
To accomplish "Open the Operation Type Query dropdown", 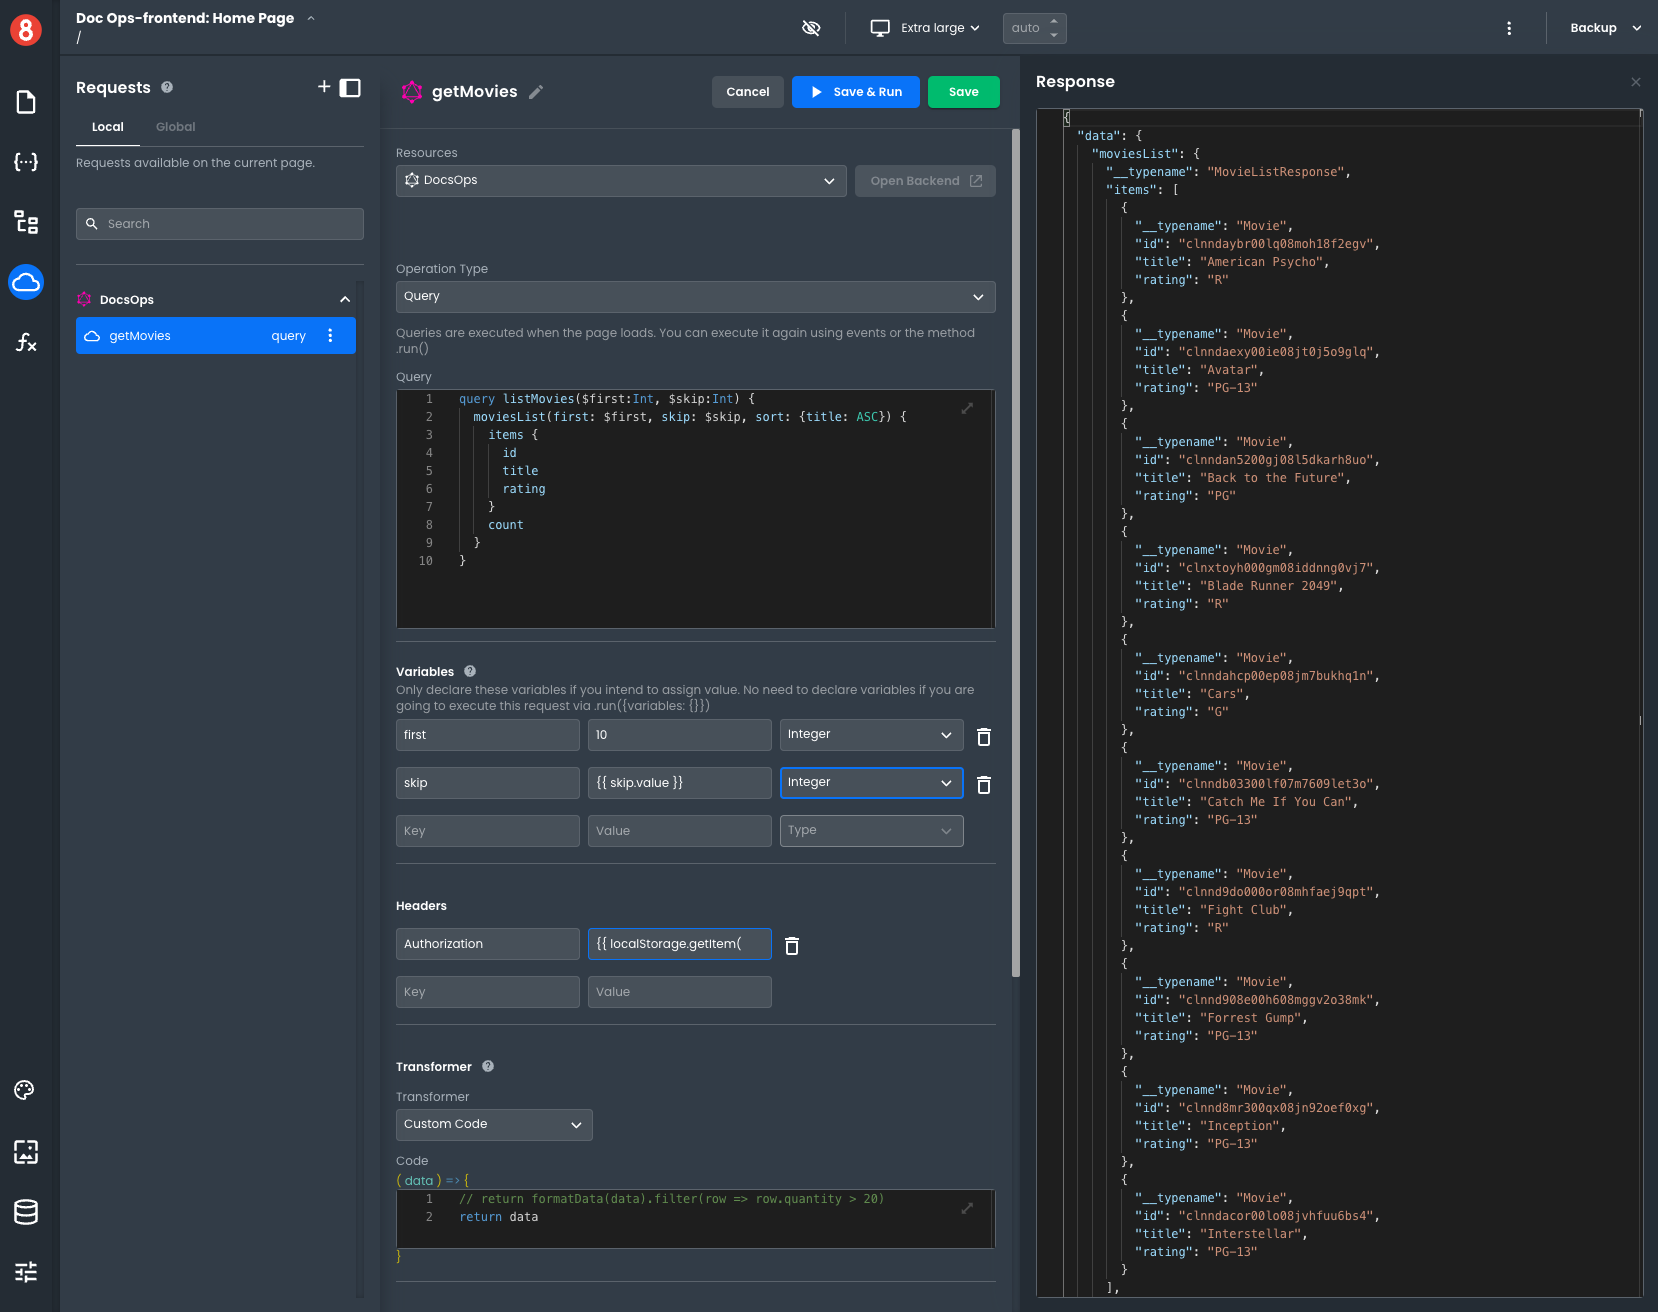I will pos(695,297).
